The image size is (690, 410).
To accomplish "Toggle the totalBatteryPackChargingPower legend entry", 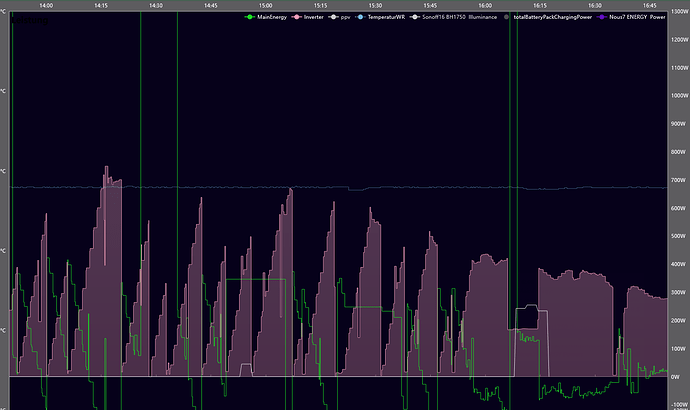I will 547,17.
